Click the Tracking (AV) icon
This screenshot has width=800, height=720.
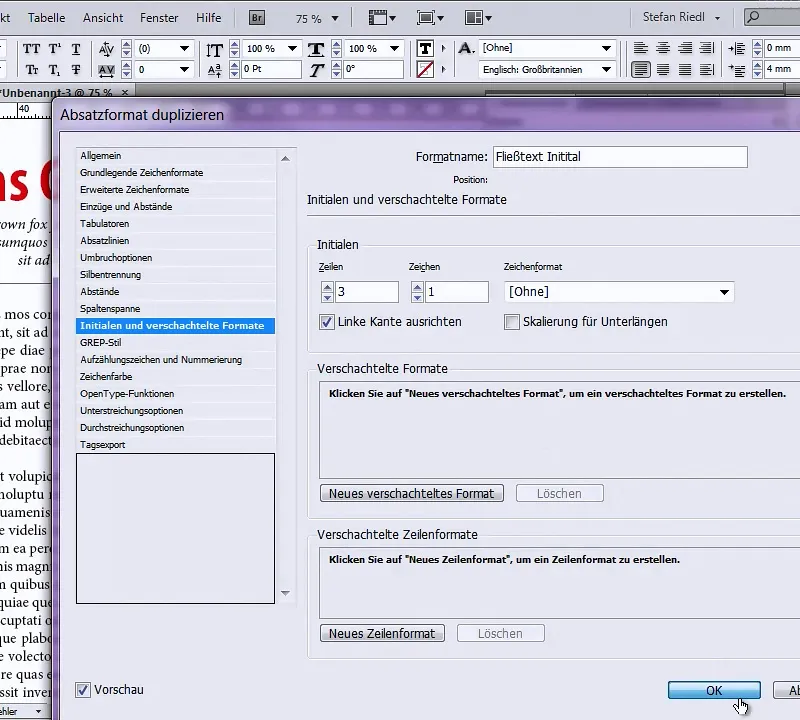click(106, 70)
